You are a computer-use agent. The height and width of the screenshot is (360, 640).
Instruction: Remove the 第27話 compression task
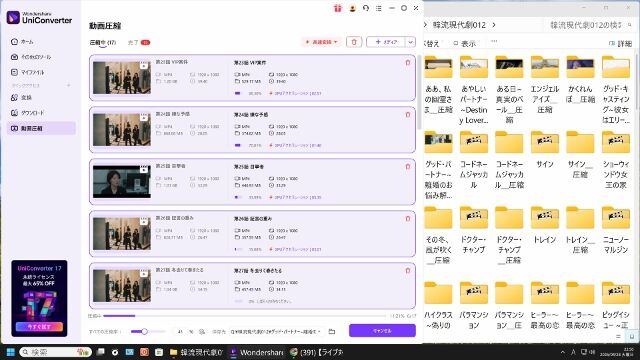407,271
